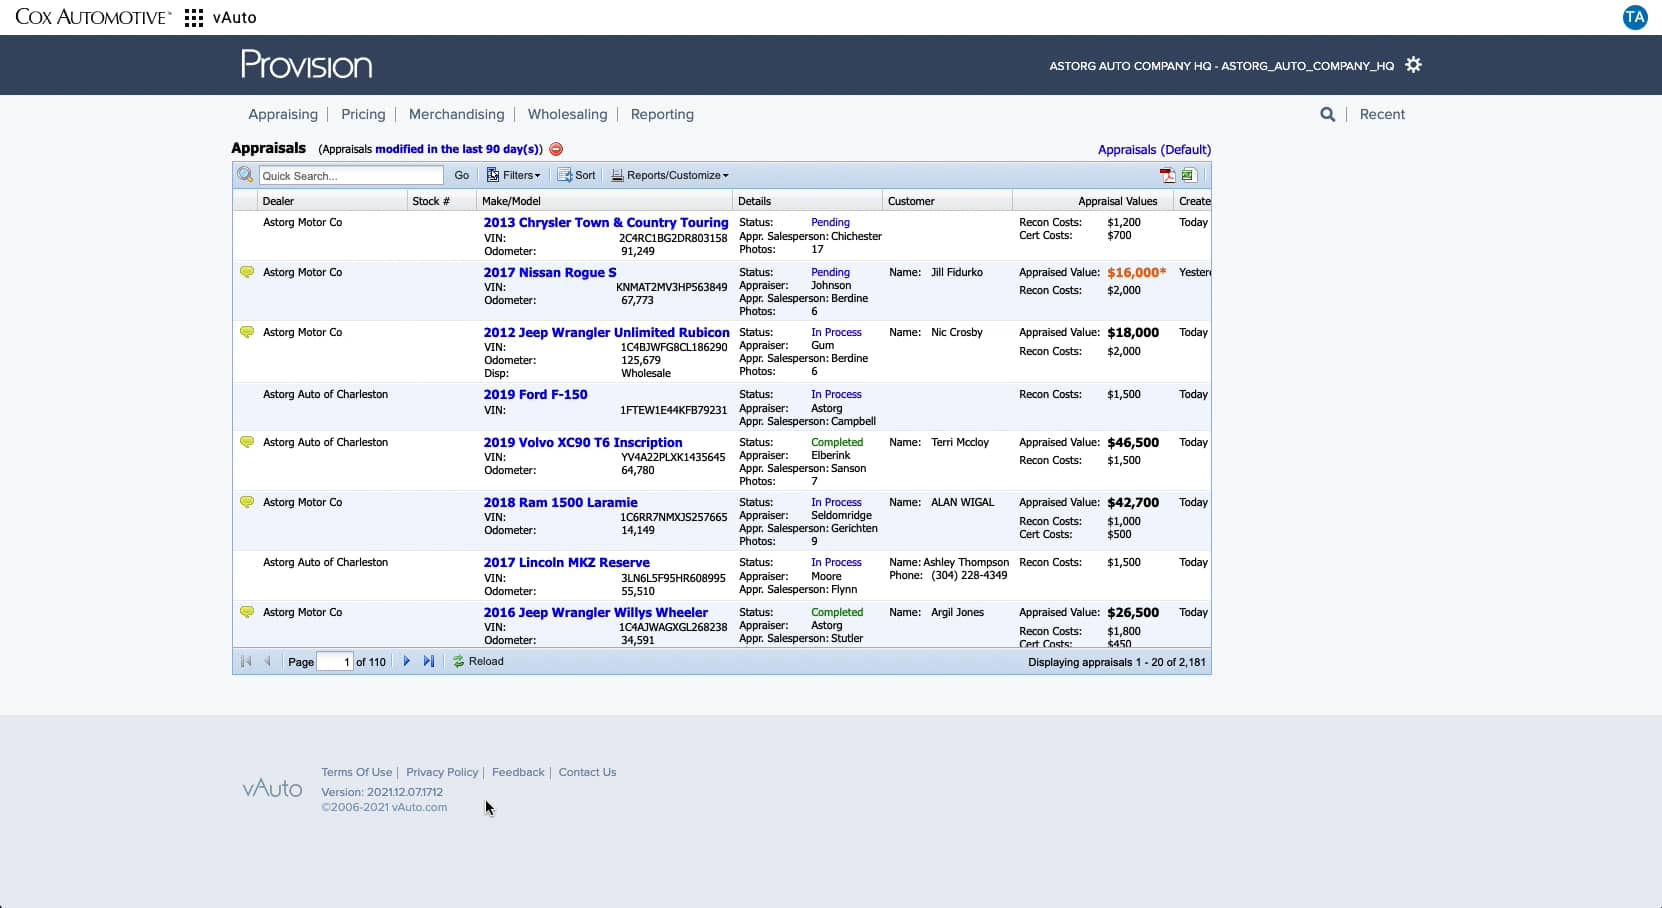Click the Pending status on the Chrysler row
Viewport: 1662px width, 908px height.
point(830,223)
